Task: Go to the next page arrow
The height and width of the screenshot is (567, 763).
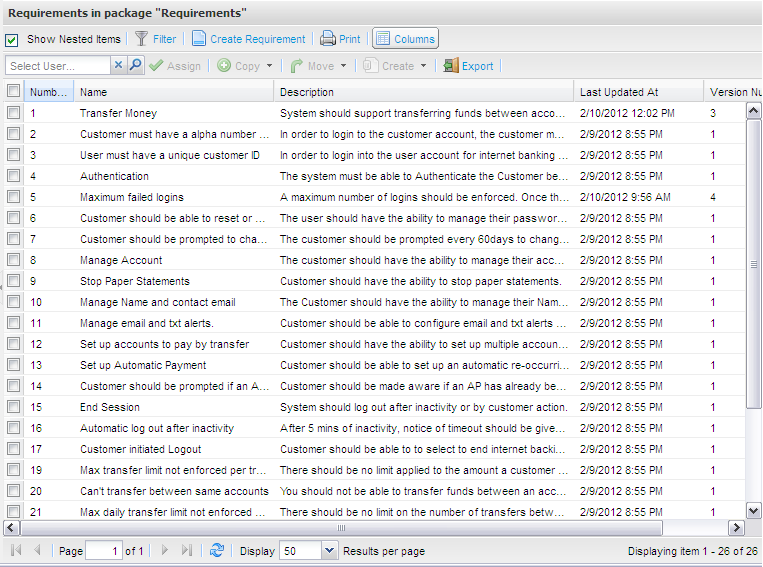Action: click(x=165, y=551)
